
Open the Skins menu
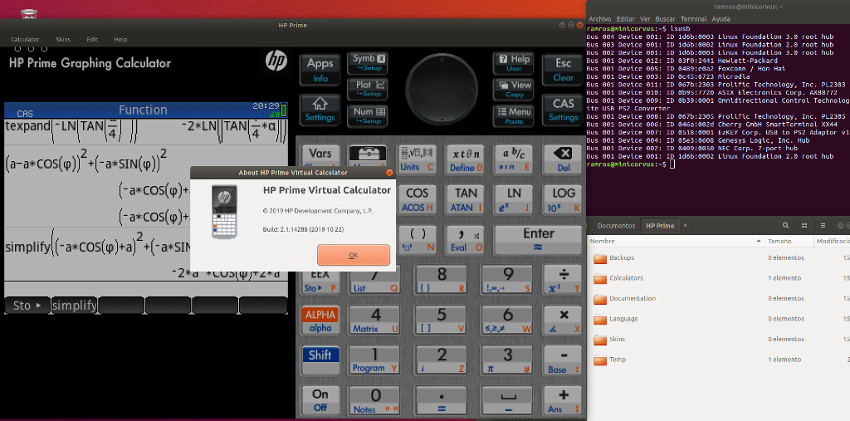pyautogui.click(x=63, y=40)
